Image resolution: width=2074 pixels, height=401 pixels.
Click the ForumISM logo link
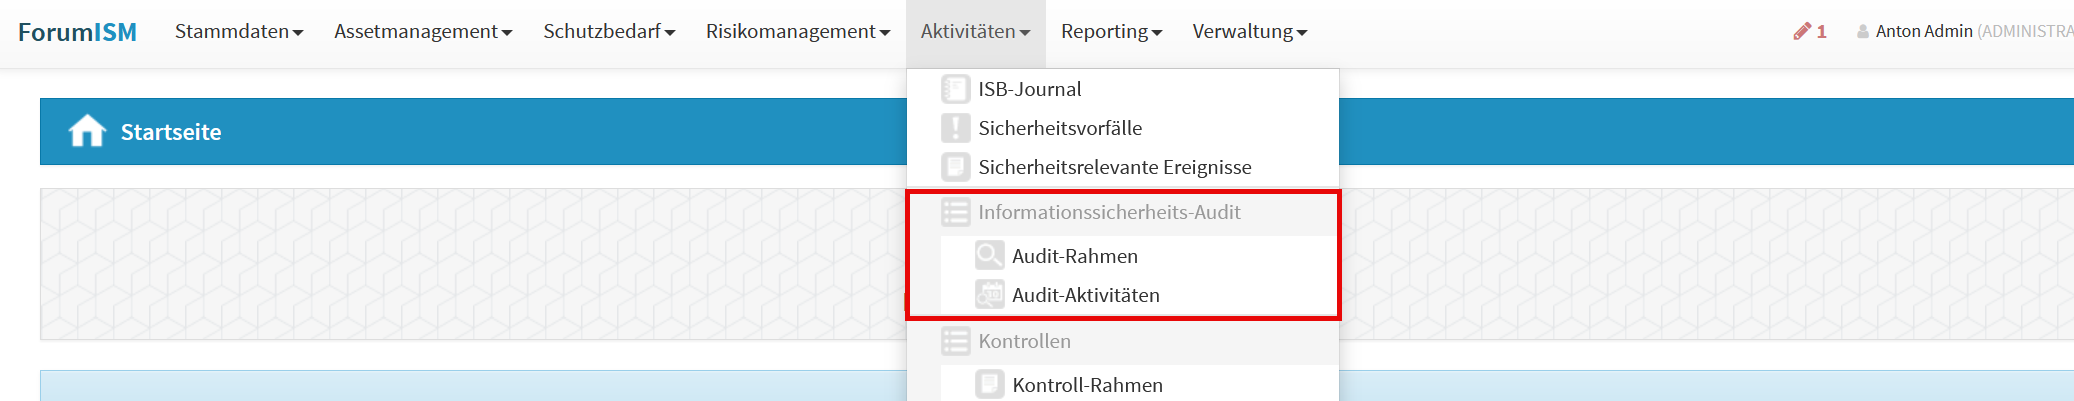tap(77, 32)
